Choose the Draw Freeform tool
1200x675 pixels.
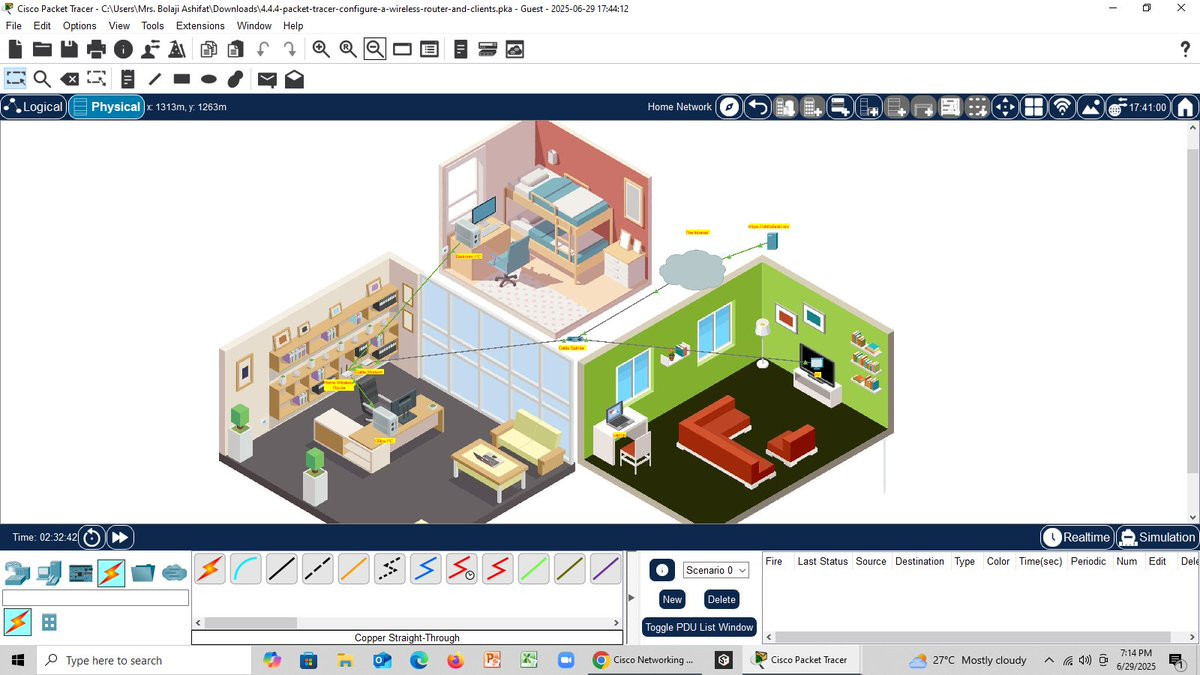tap(235, 79)
